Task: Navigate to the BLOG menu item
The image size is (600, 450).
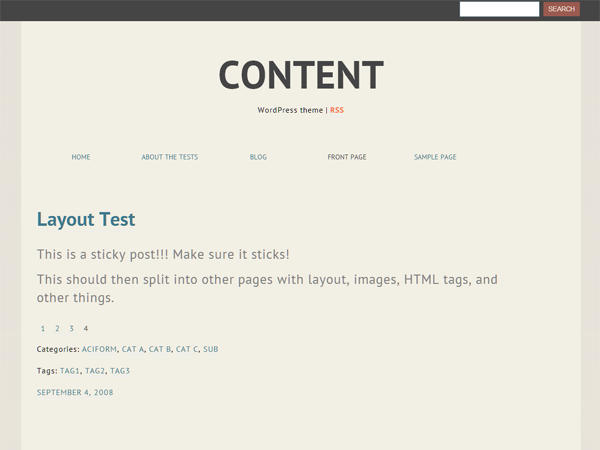Action: click(x=258, y=157)
